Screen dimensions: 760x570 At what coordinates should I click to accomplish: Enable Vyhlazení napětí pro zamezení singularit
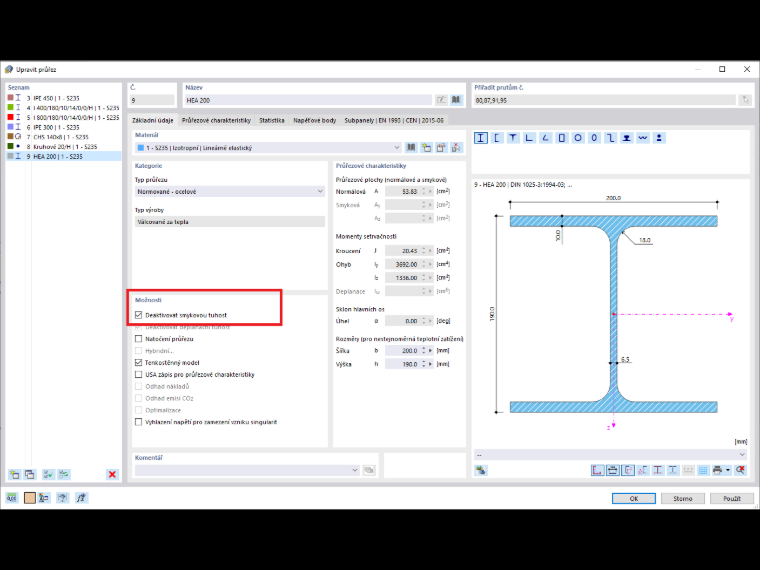pyautogui.click(x=139, y=422)
